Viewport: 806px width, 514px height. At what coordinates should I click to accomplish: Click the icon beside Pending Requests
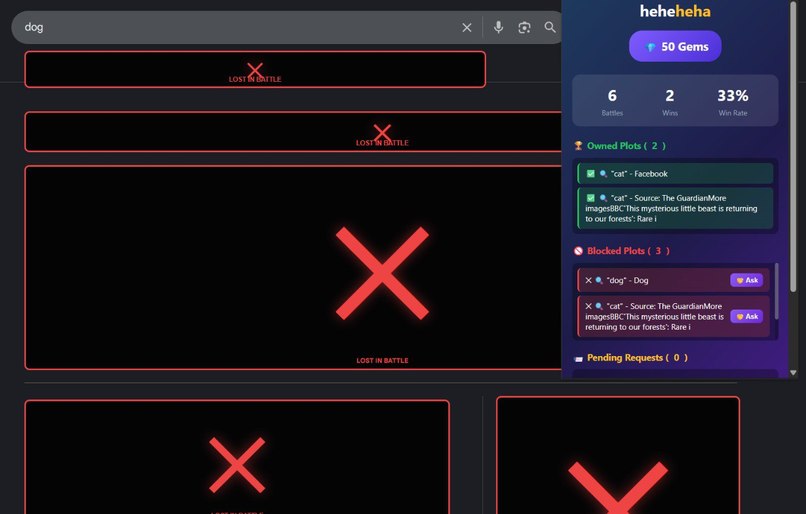pyautogui.click(x=578, y=358)
